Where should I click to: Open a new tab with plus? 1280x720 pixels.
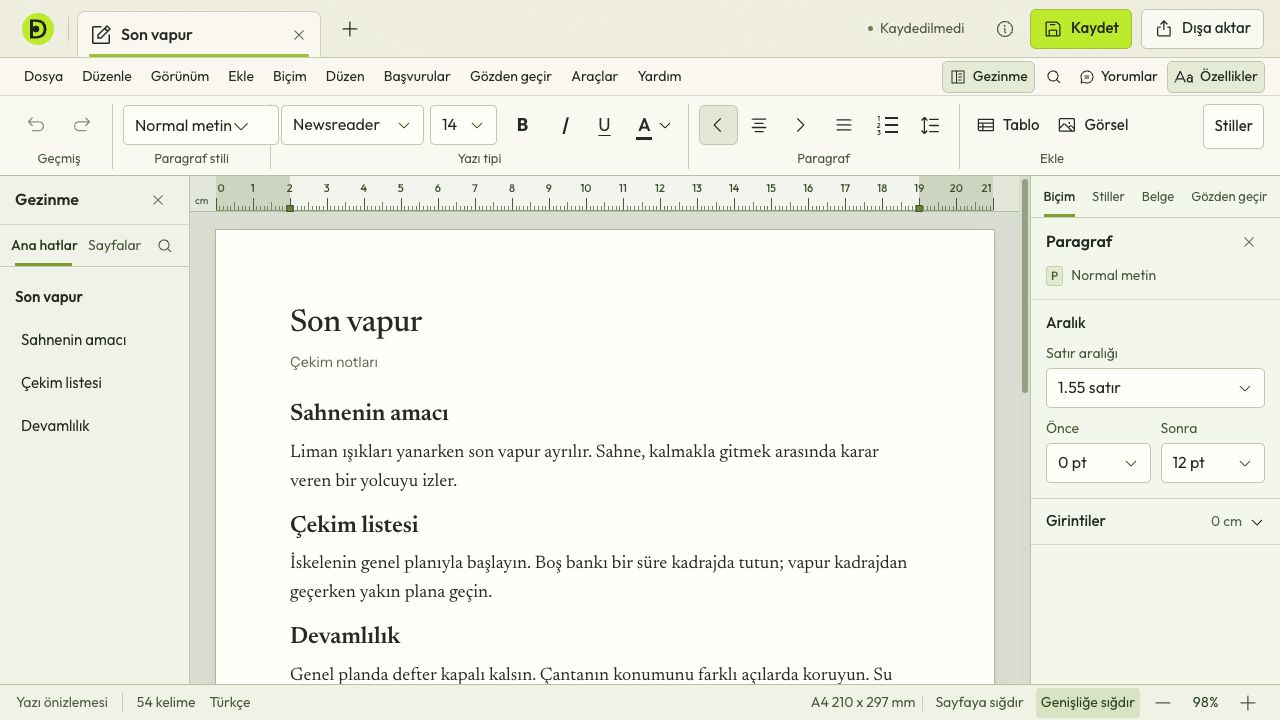(x=350, y=29)
